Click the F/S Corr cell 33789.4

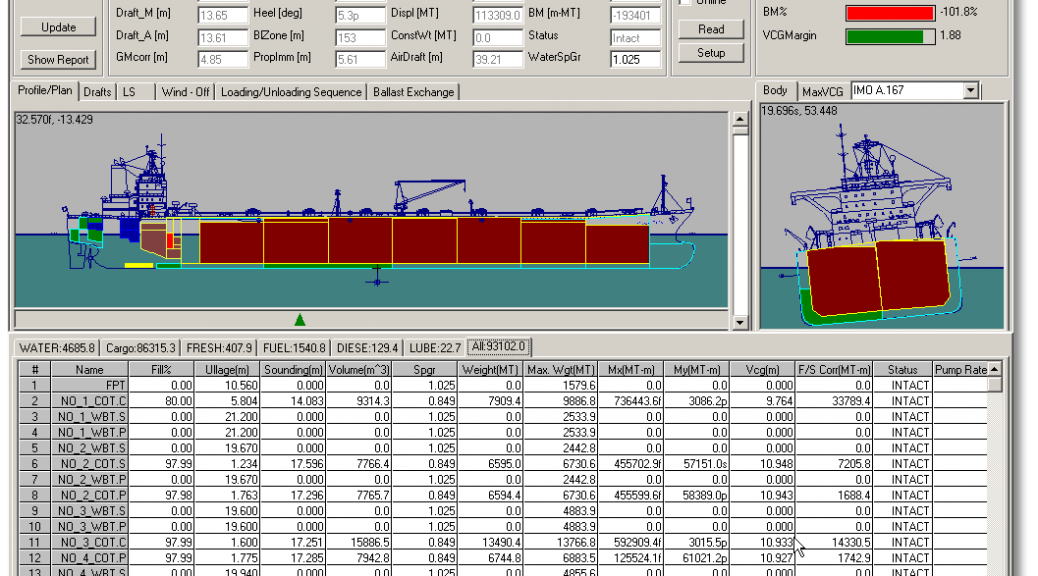pyautogui.click(x=834, y=401)
